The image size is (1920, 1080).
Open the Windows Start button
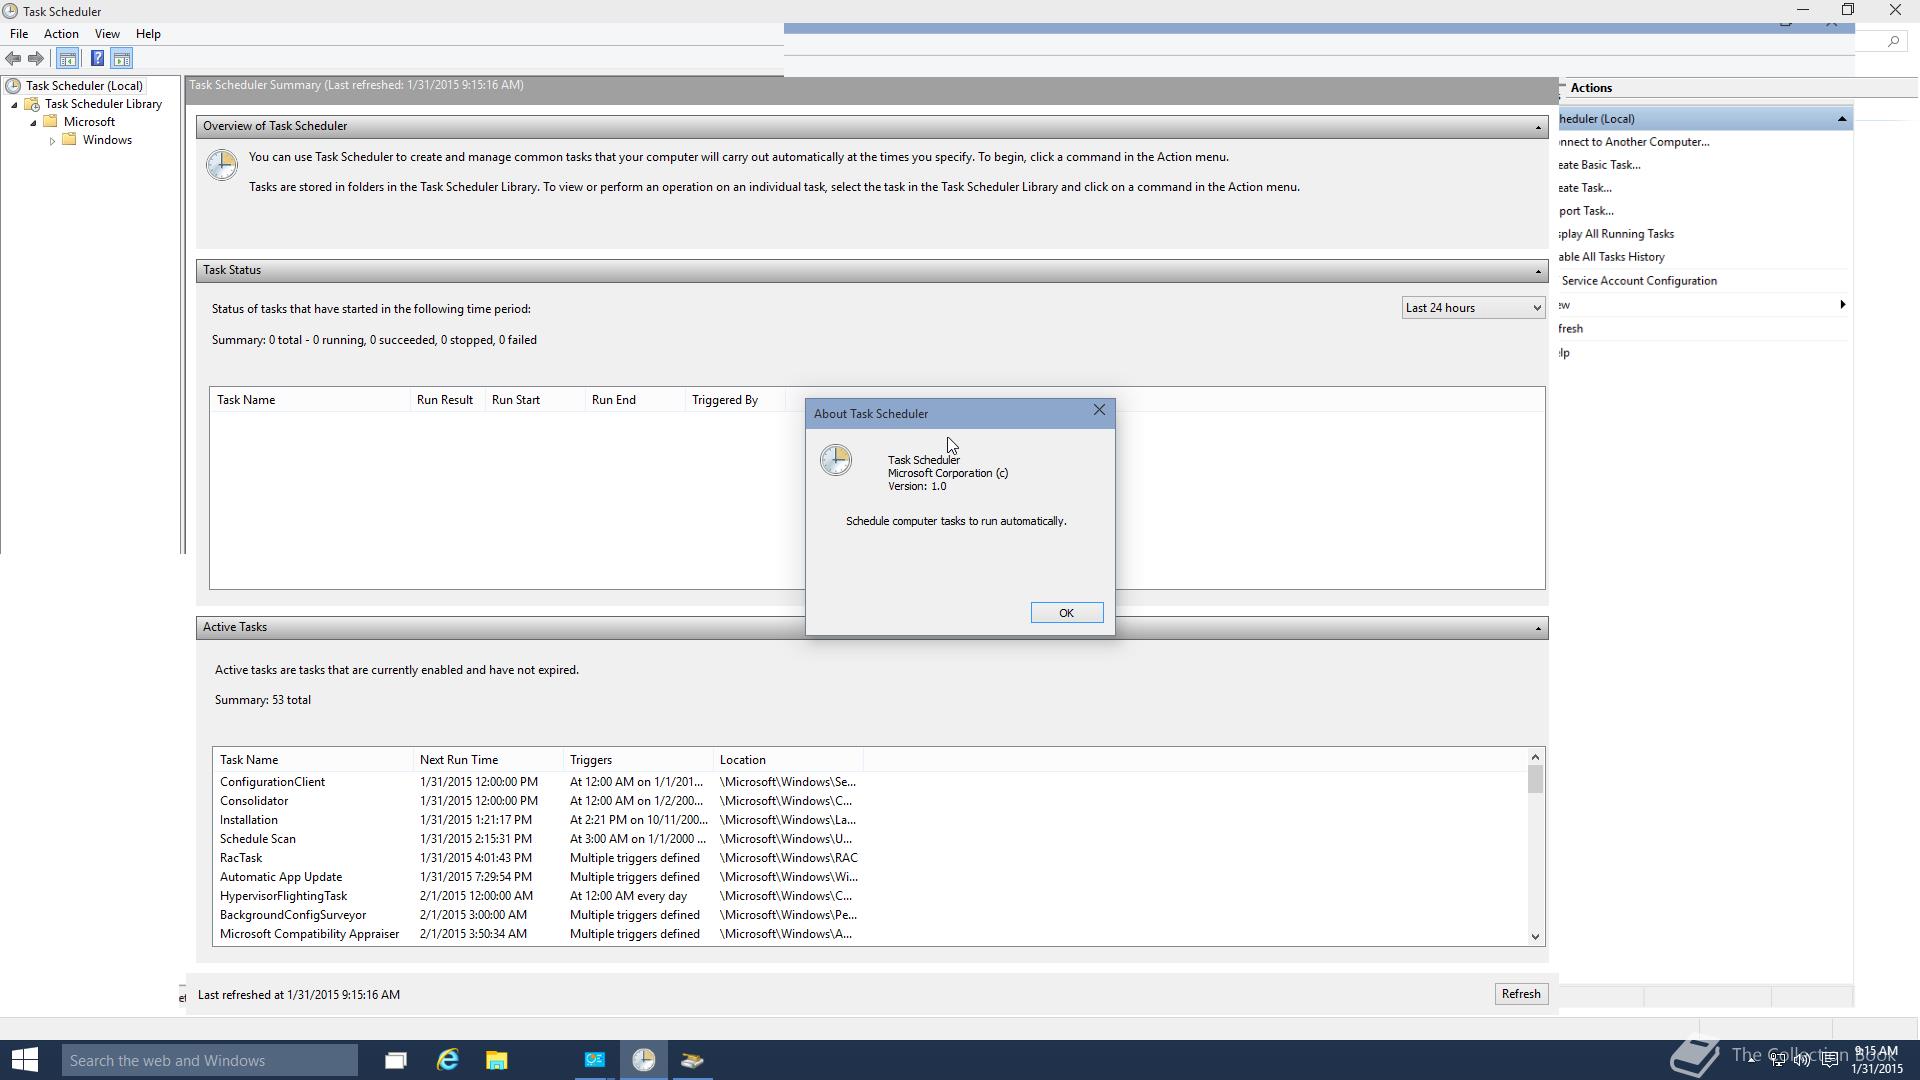tap(25, 1060)
